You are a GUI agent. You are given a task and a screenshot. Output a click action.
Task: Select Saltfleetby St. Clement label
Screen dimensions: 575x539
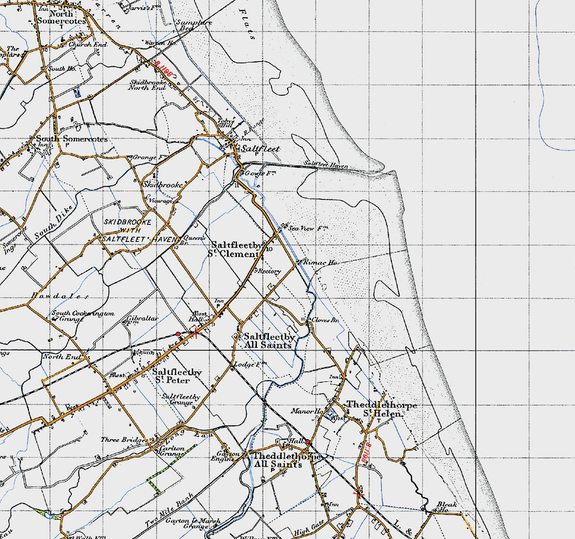(236, 249)
